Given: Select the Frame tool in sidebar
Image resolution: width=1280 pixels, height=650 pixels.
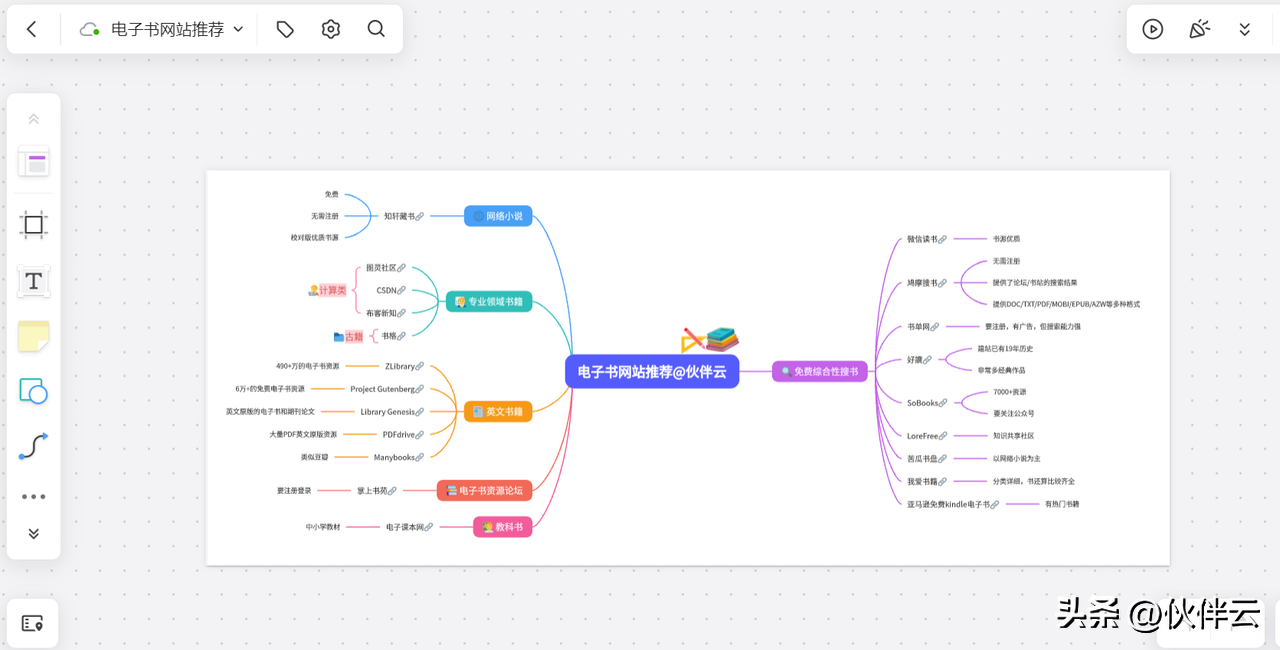Looking at the screenshot, I should pos(33,225).
